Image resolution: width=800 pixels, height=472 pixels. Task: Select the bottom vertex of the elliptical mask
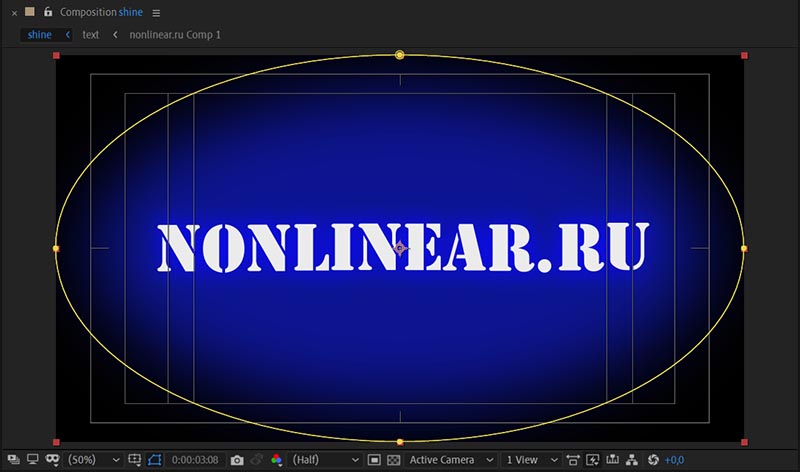click(399, 442)
